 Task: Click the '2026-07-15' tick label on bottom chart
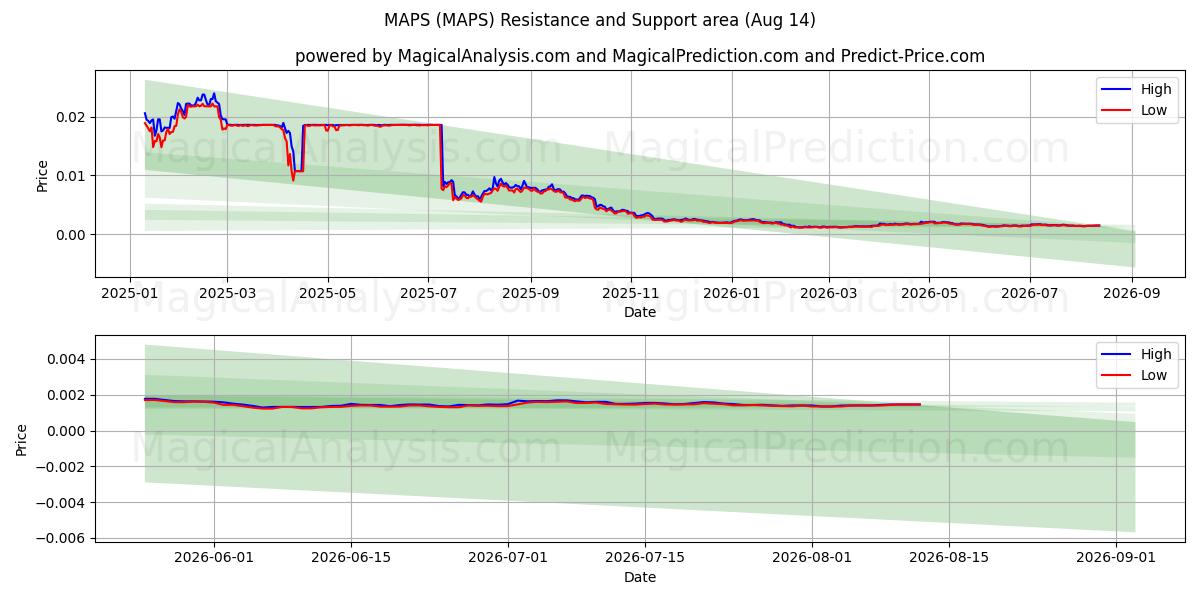645,559
